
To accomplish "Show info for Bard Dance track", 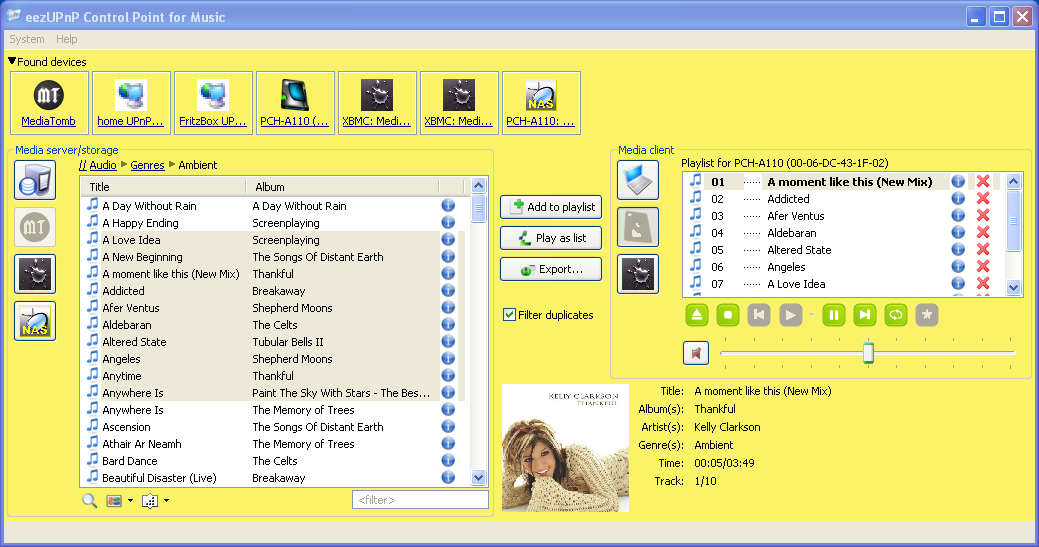I will 448,460.
